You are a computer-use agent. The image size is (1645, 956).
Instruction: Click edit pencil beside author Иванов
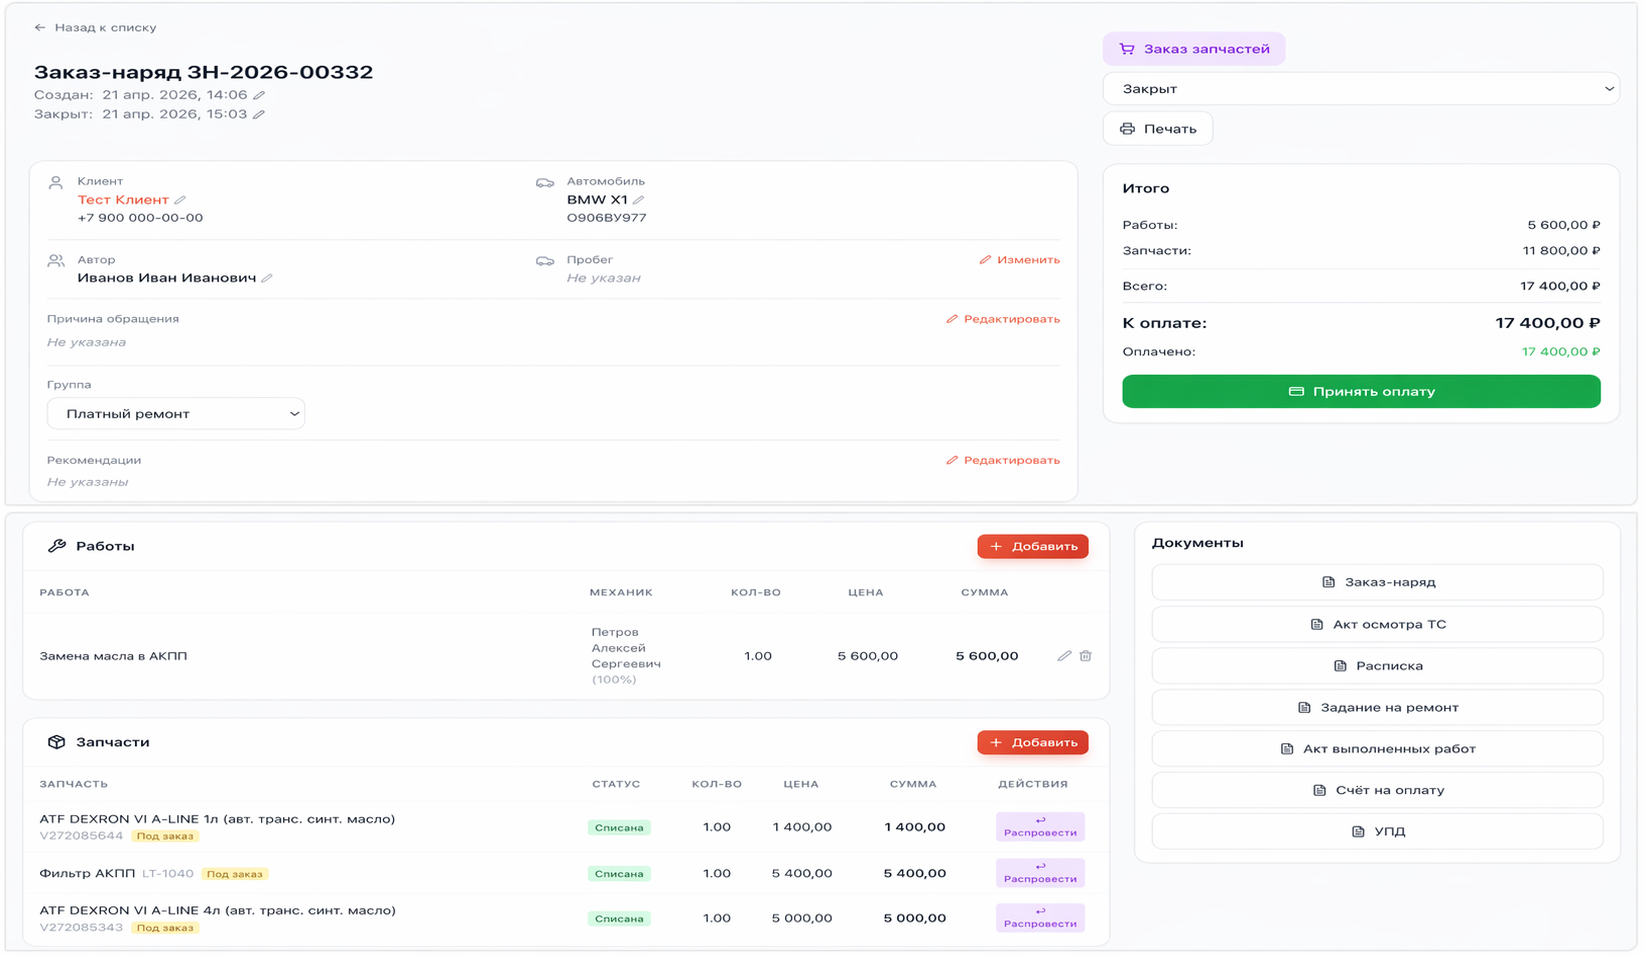267,278
